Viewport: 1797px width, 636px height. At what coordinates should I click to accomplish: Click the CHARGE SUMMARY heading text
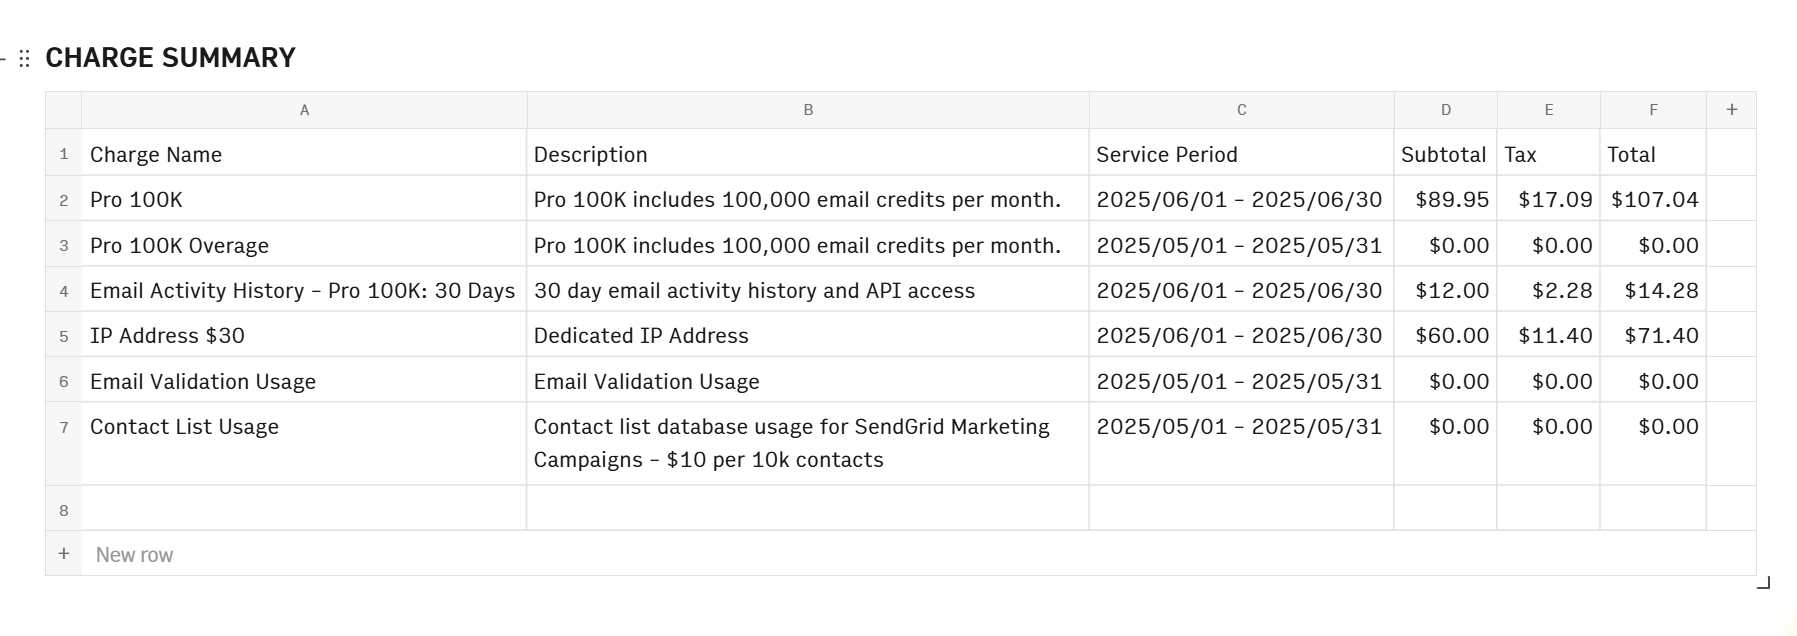(x=169, y=57)
